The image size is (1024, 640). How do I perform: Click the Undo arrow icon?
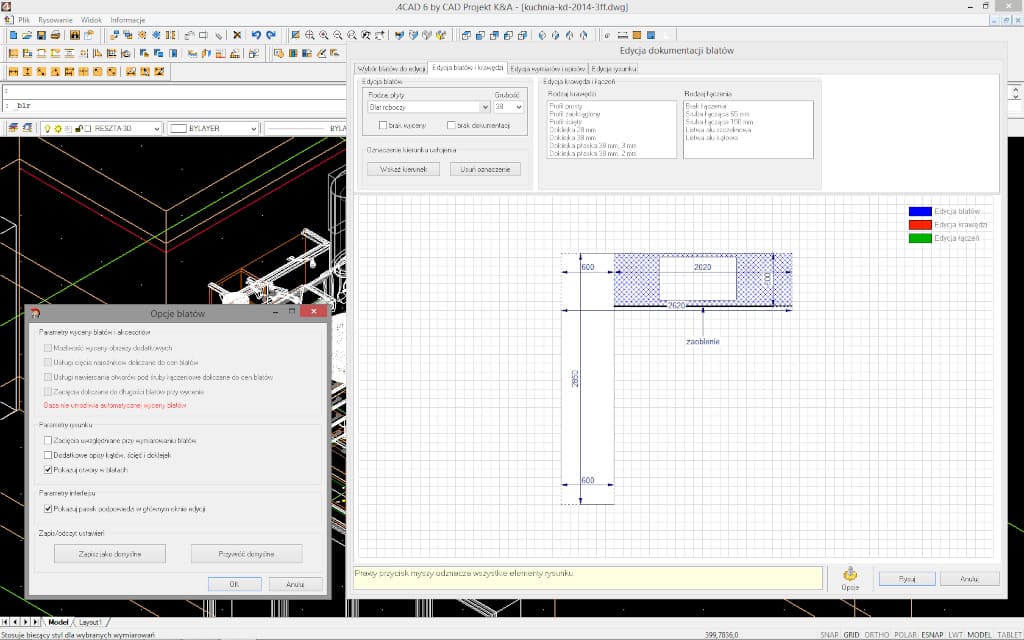(256, 35)
